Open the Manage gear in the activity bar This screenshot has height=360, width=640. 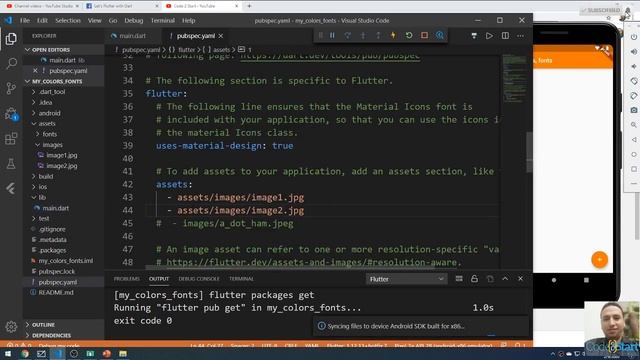pyautogui.click(x=11, y=327)
